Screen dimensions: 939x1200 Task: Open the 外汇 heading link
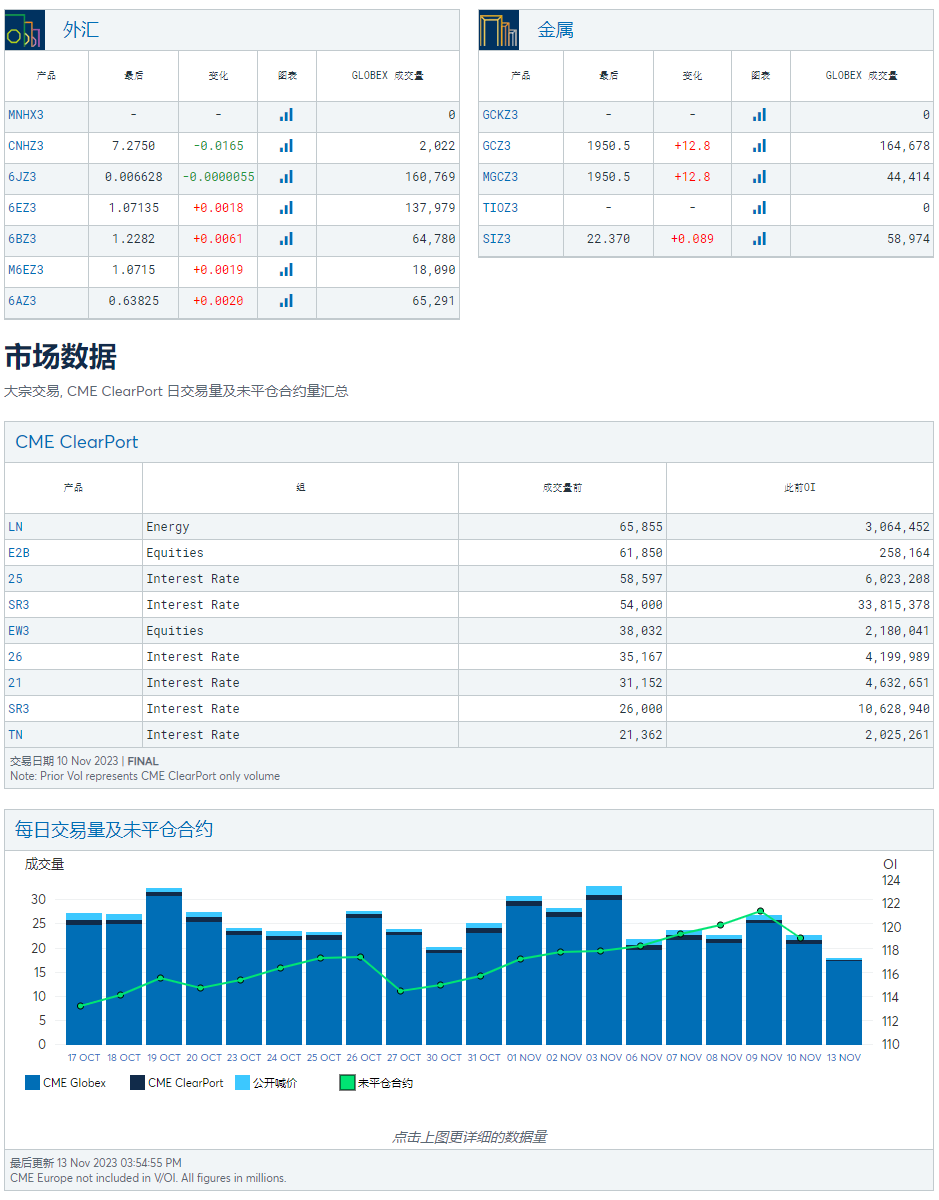pyautogui.click(x=81, y=30)
